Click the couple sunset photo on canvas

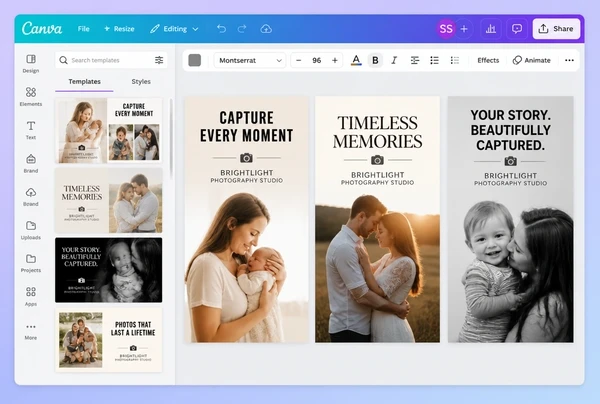coord(377,269)
